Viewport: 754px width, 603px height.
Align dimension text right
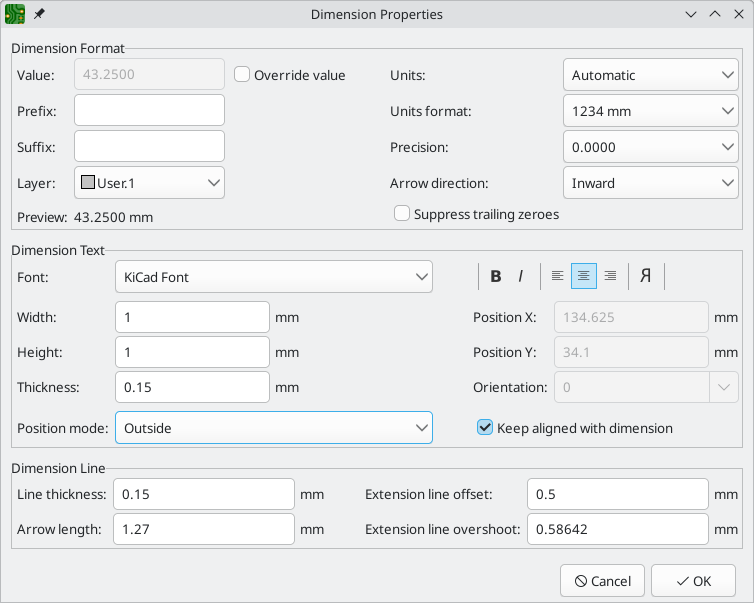click(x=610, y=276)
